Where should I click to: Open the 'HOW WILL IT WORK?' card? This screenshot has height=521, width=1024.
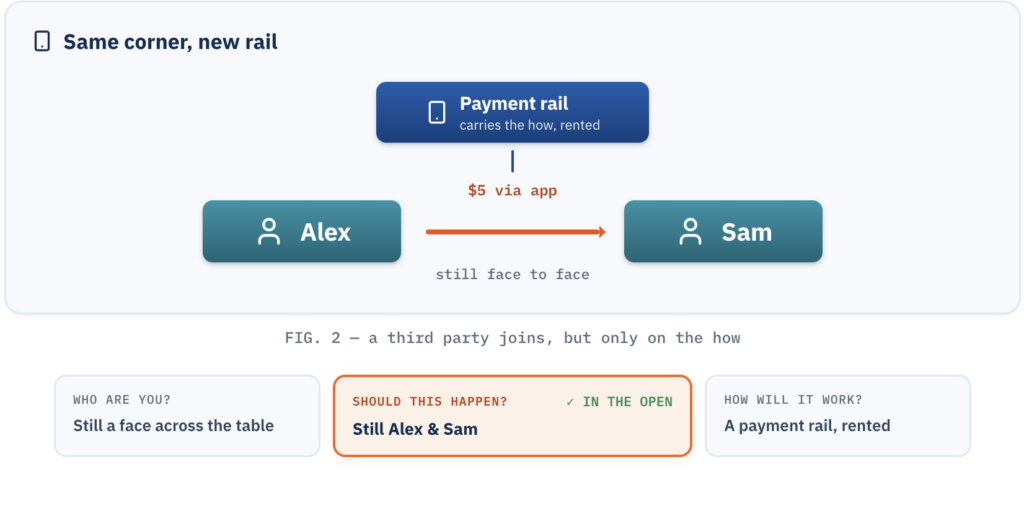click(x=838, y=415)
